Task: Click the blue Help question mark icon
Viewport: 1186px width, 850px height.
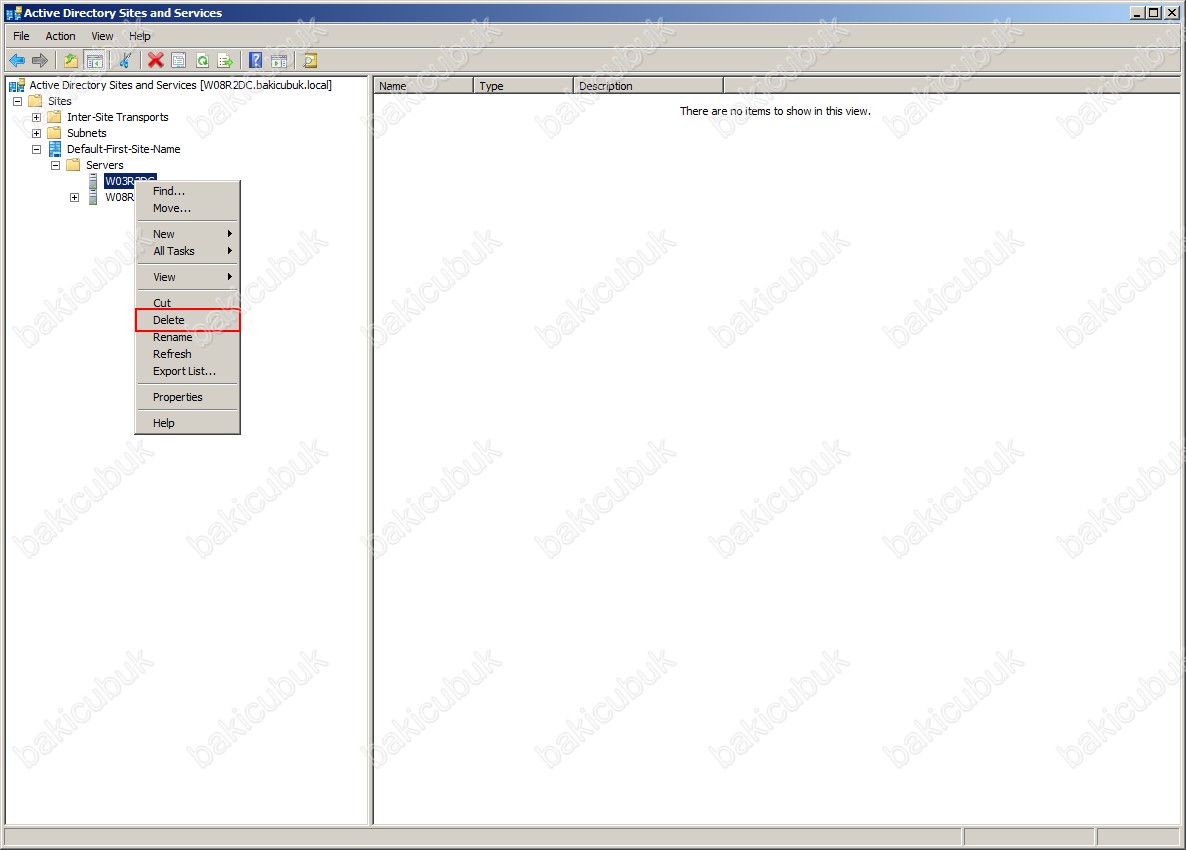Action: pos(256,60)
